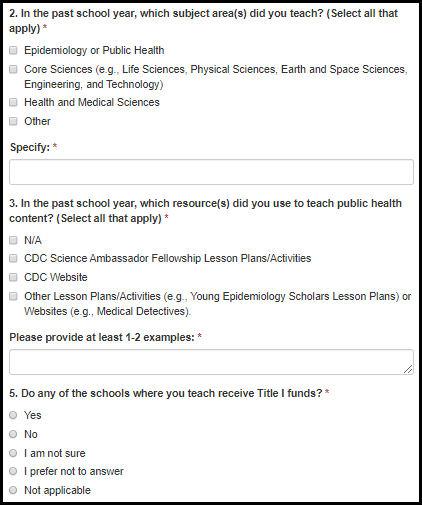Click the Health and Medical Sciences label
The image size is (422, 505).
92,102
